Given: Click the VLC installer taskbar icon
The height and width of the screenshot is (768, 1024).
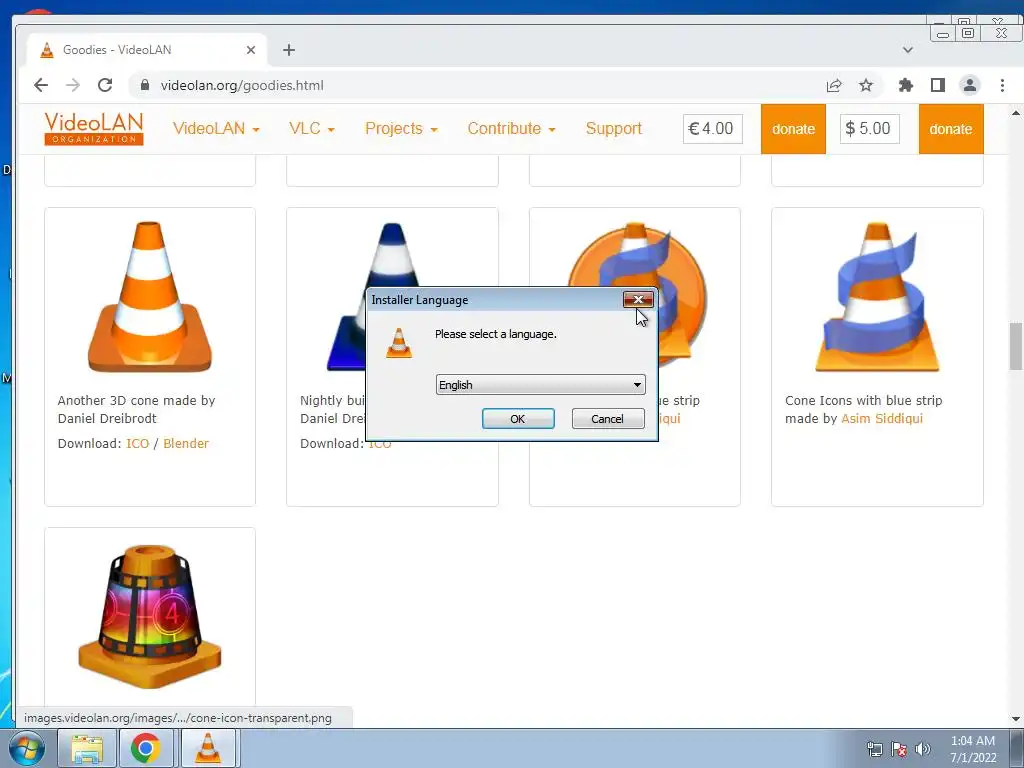Looking at the screenshot, I should coord(208,748).
